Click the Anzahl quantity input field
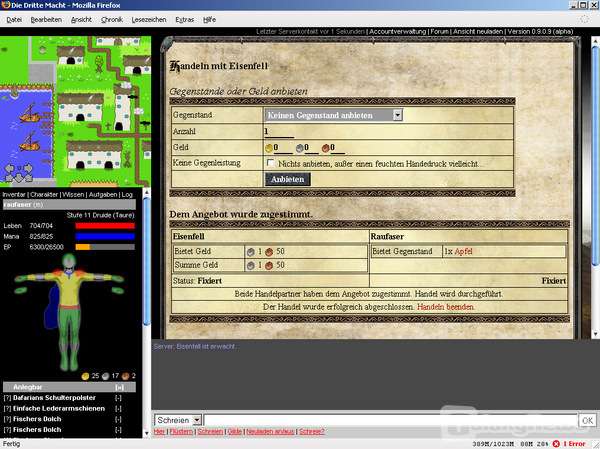600x449 pixels. (279, 132)
